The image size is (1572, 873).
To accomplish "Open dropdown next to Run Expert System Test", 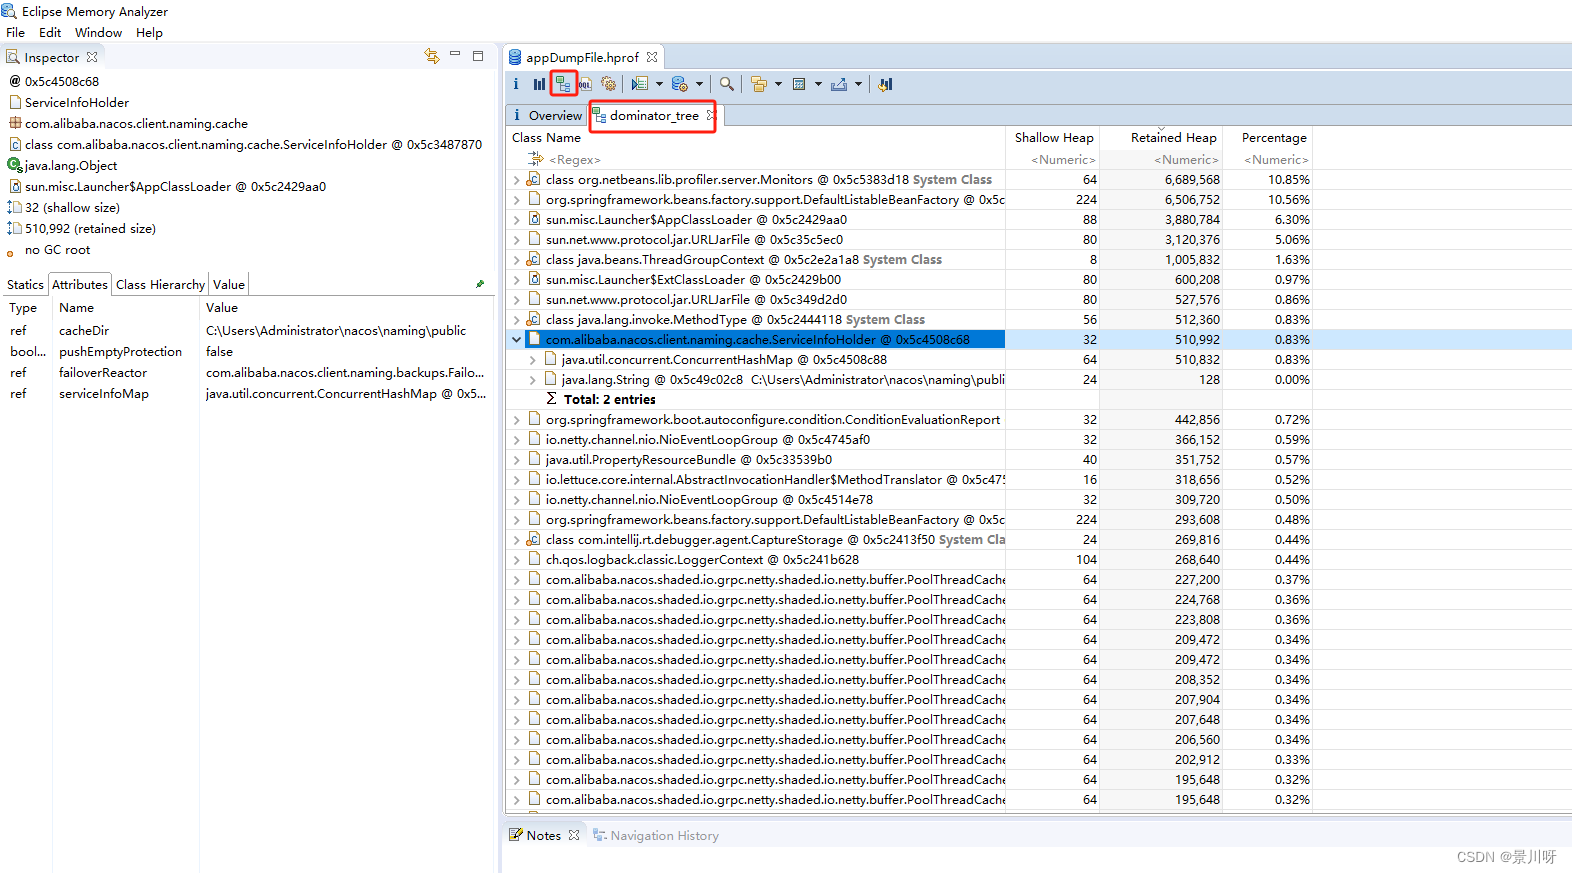I will click(659, 85).
